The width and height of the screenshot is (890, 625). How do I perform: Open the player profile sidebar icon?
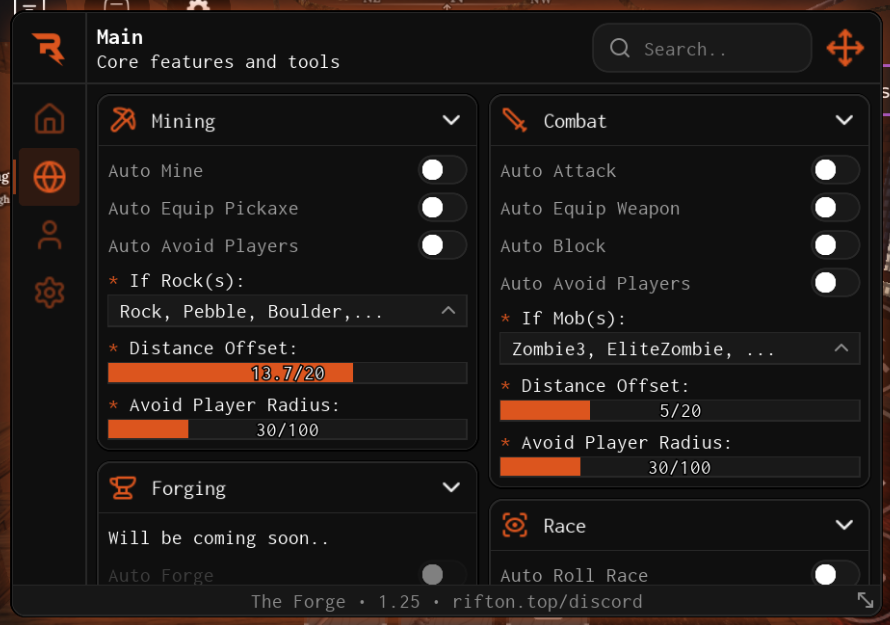coord(49,235)
